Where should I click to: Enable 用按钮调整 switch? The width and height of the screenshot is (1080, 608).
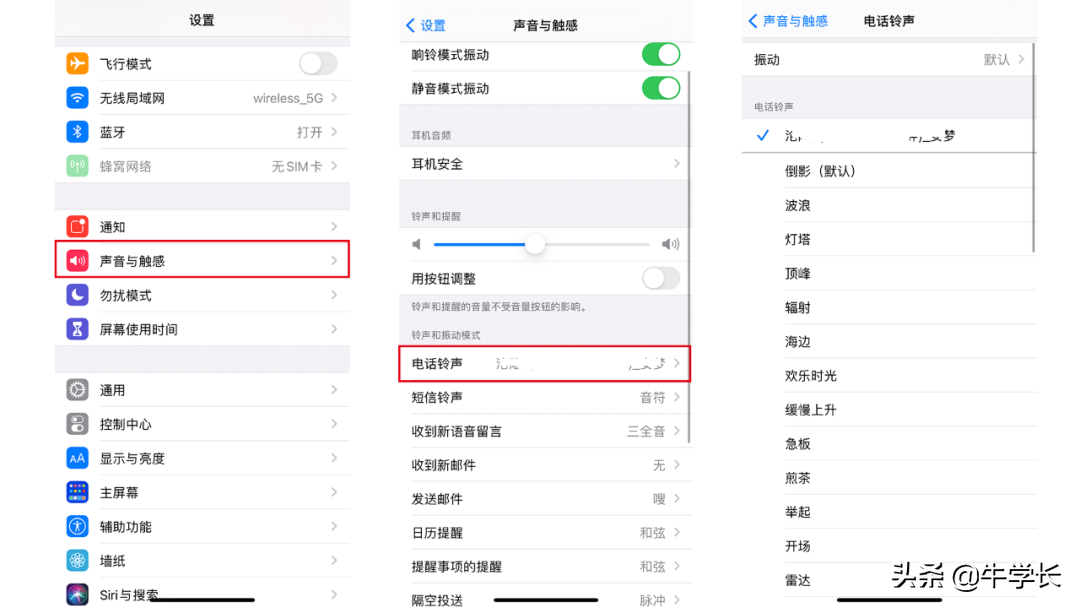pyautogui.click(x=660, y=279)
